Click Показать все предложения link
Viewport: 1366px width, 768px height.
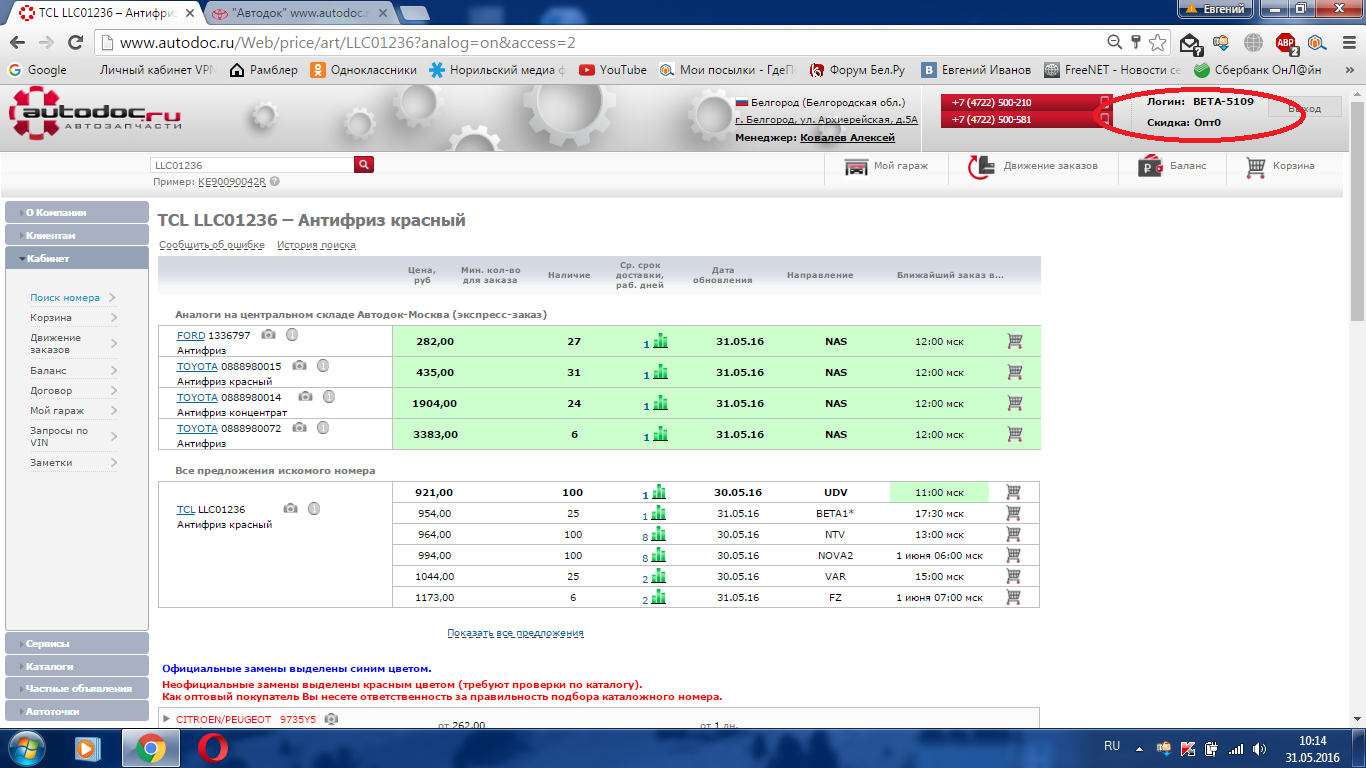tap(515, 633)
